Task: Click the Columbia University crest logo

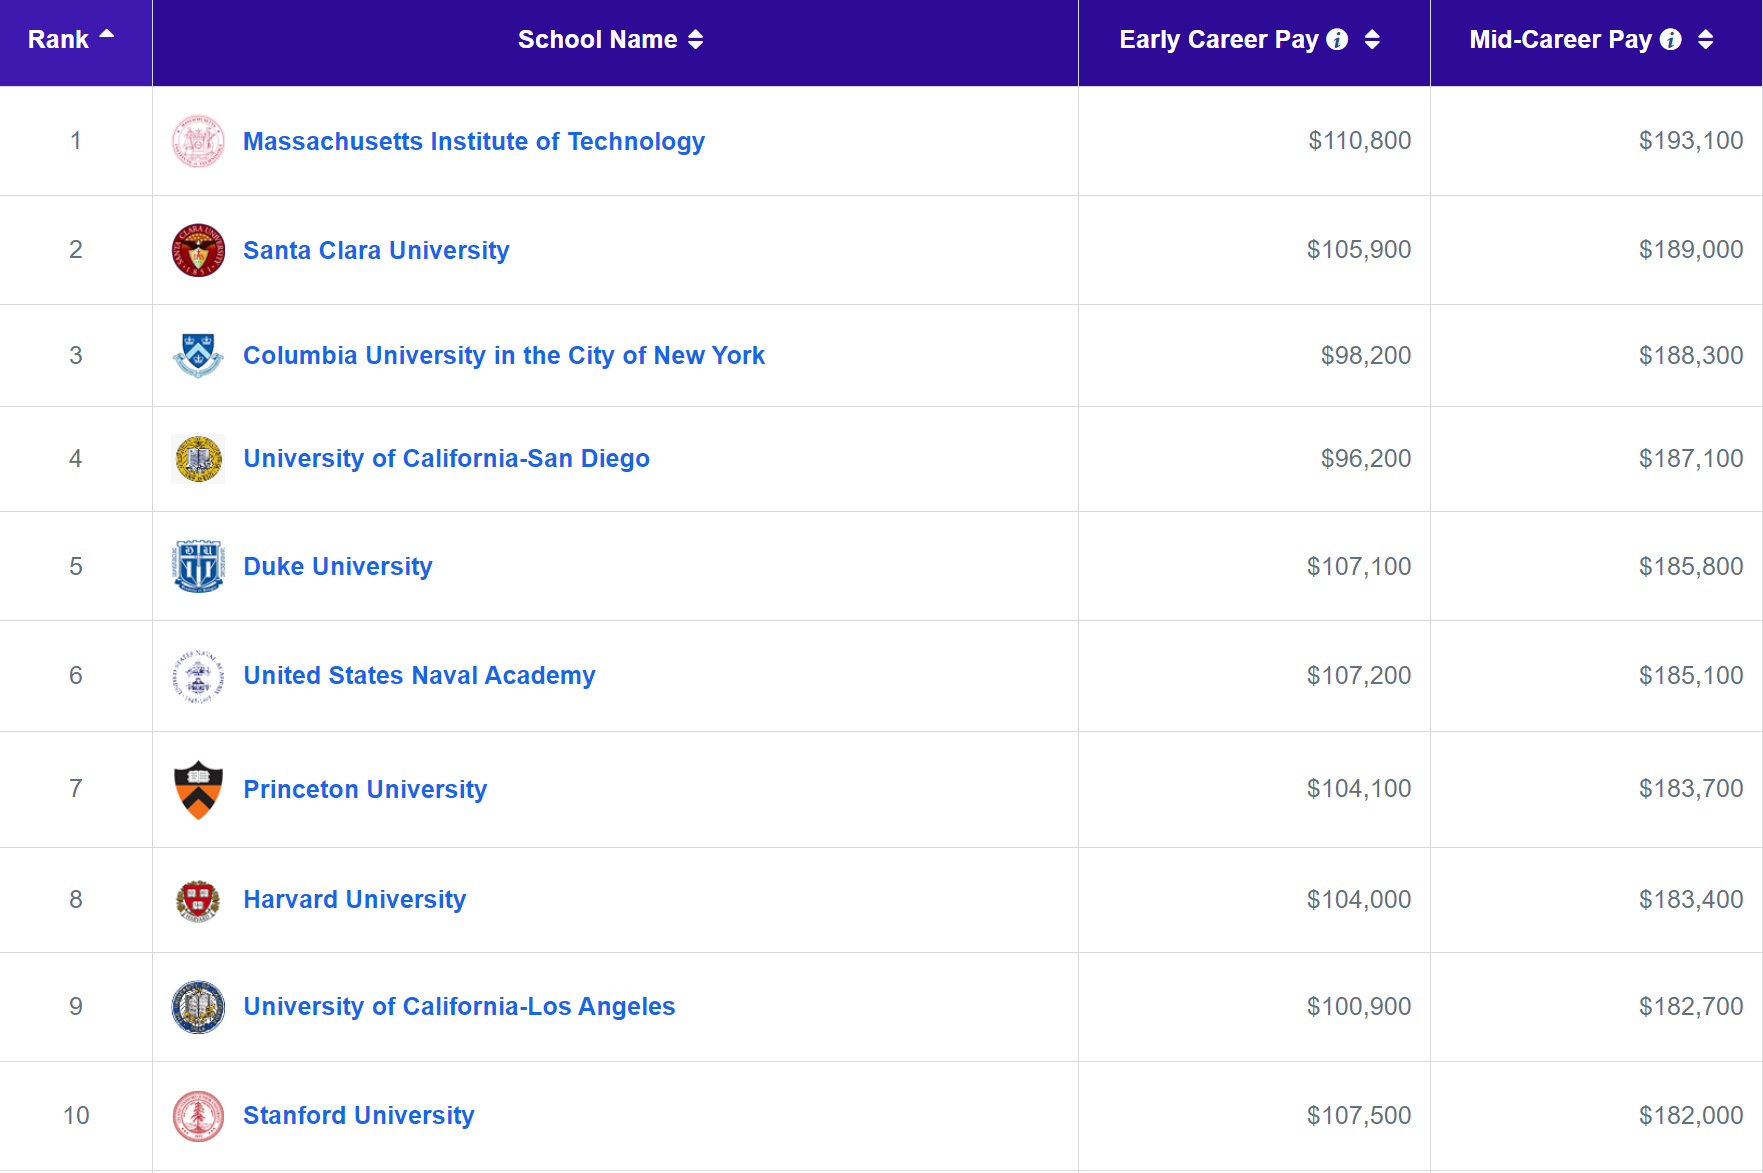Action: [198, 355]
